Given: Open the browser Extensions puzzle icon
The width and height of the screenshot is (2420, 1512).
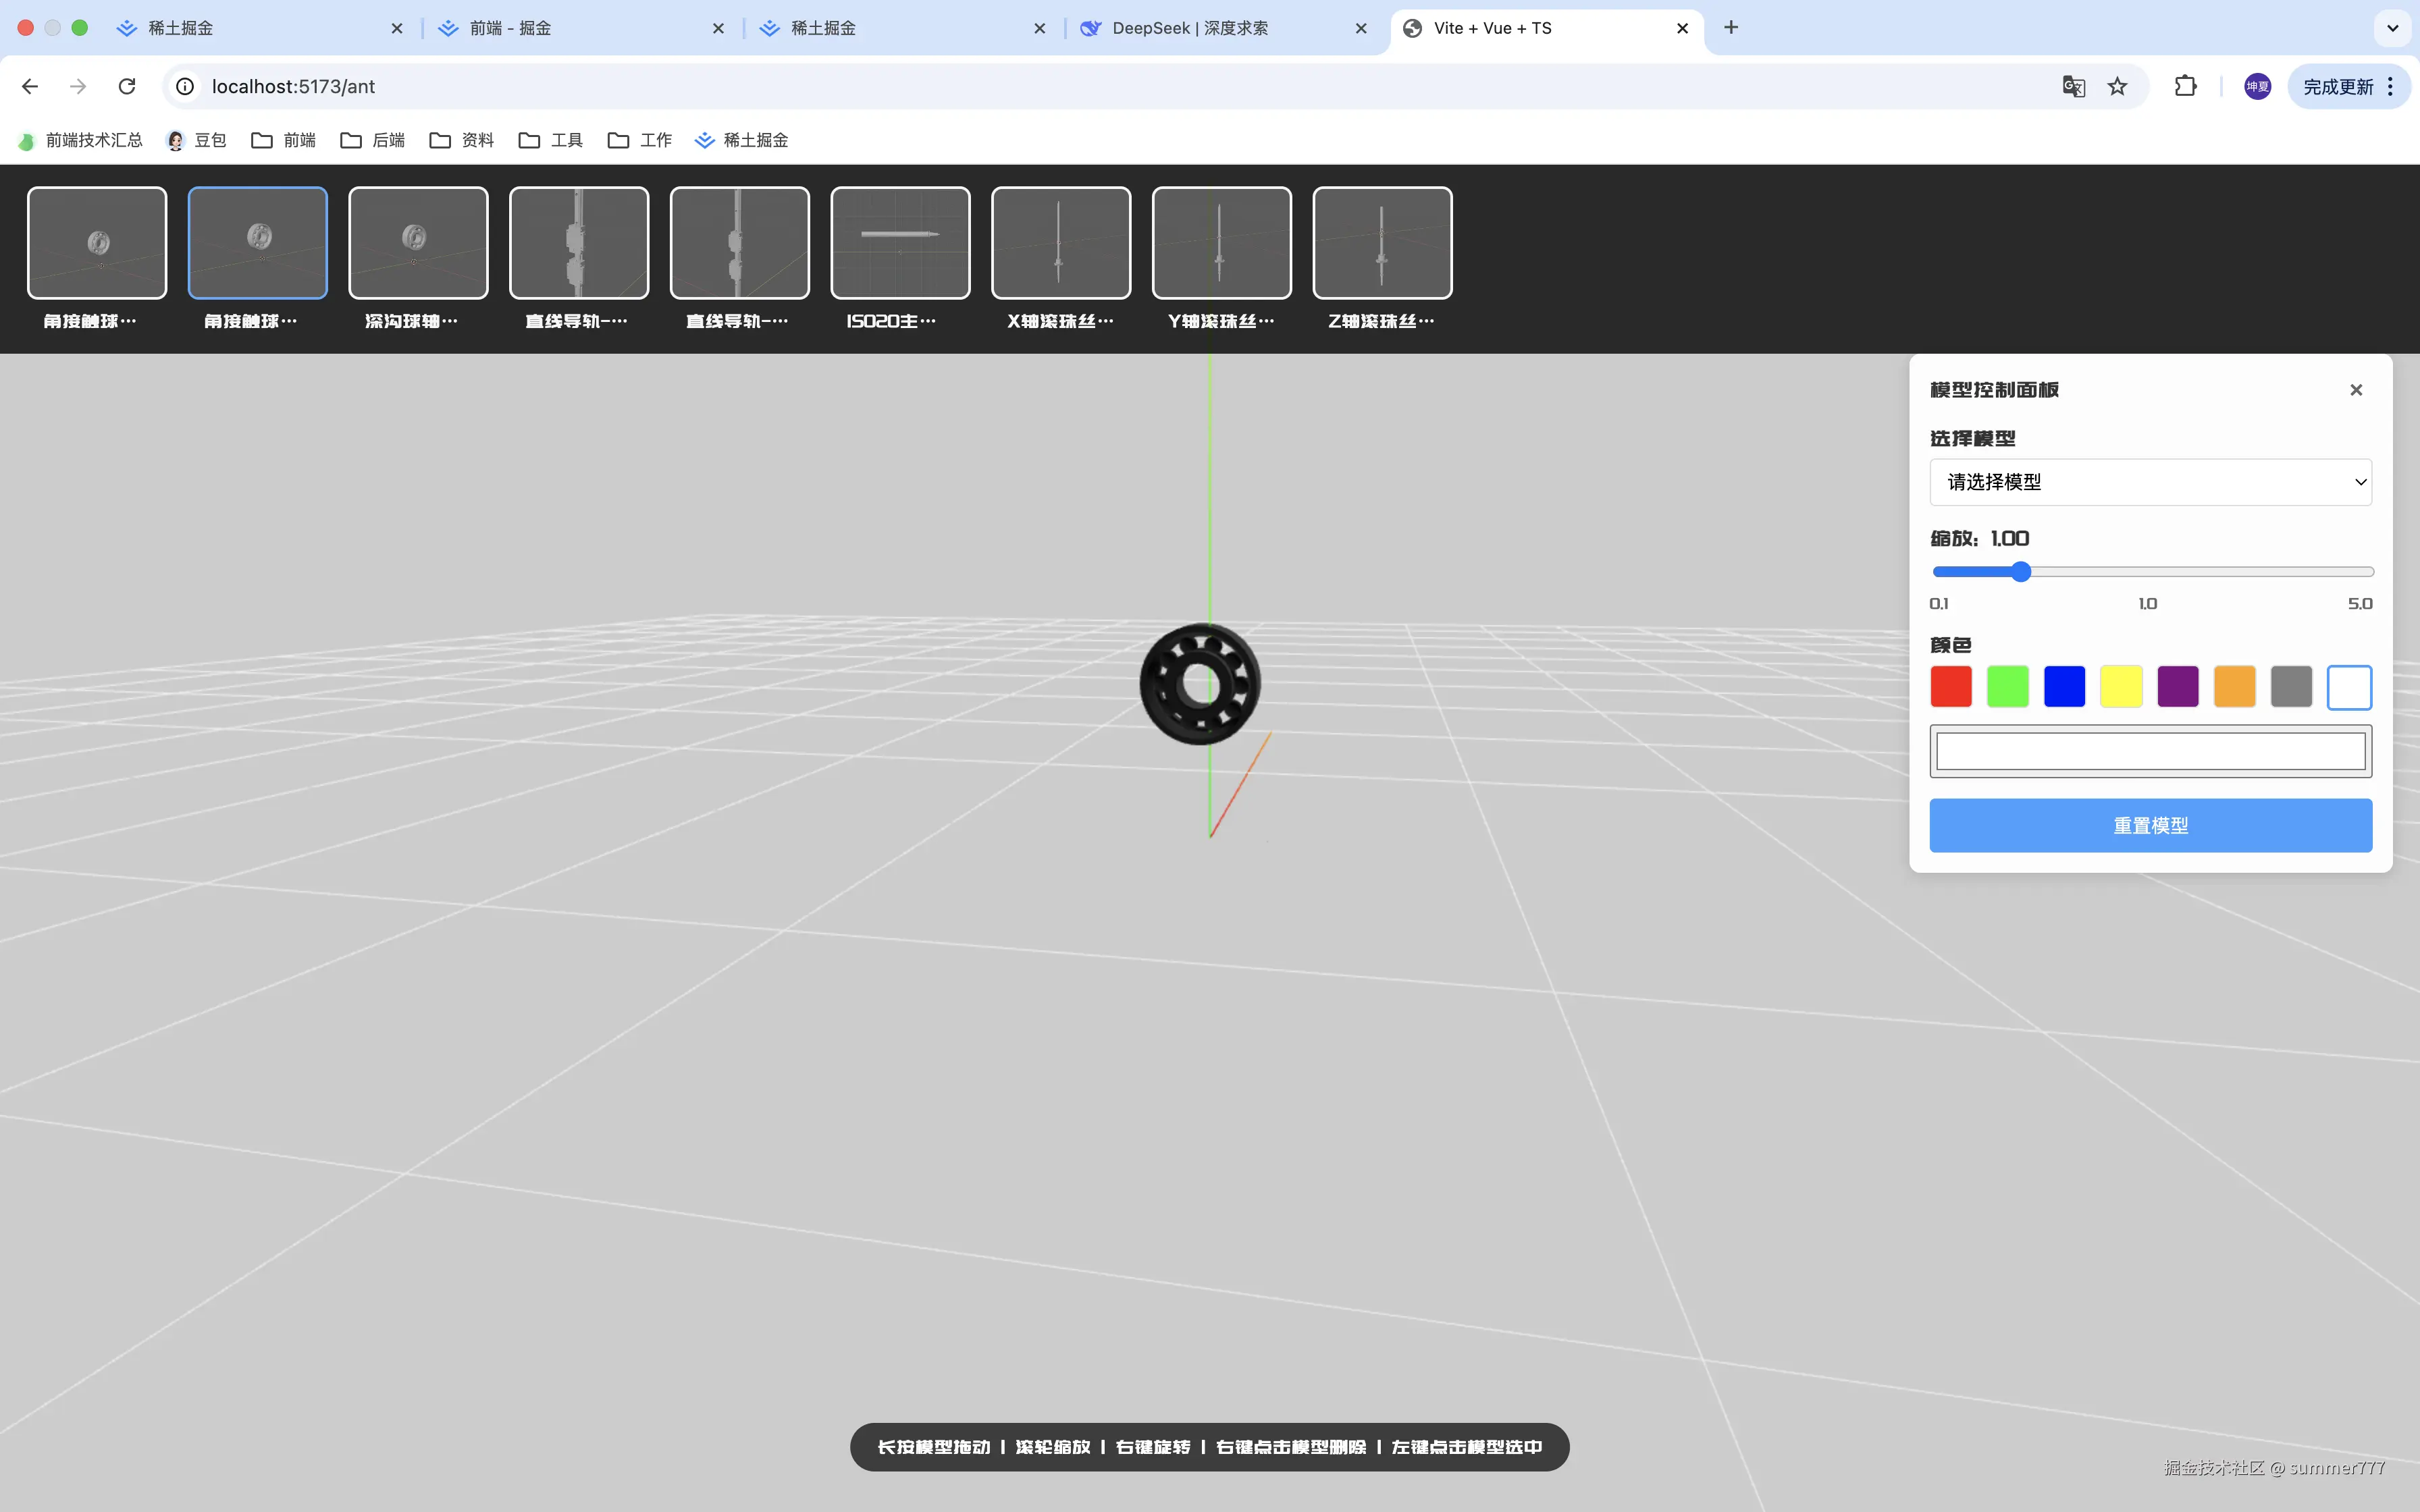Looking at the screenshot, I should click(x=2185, y=87).
